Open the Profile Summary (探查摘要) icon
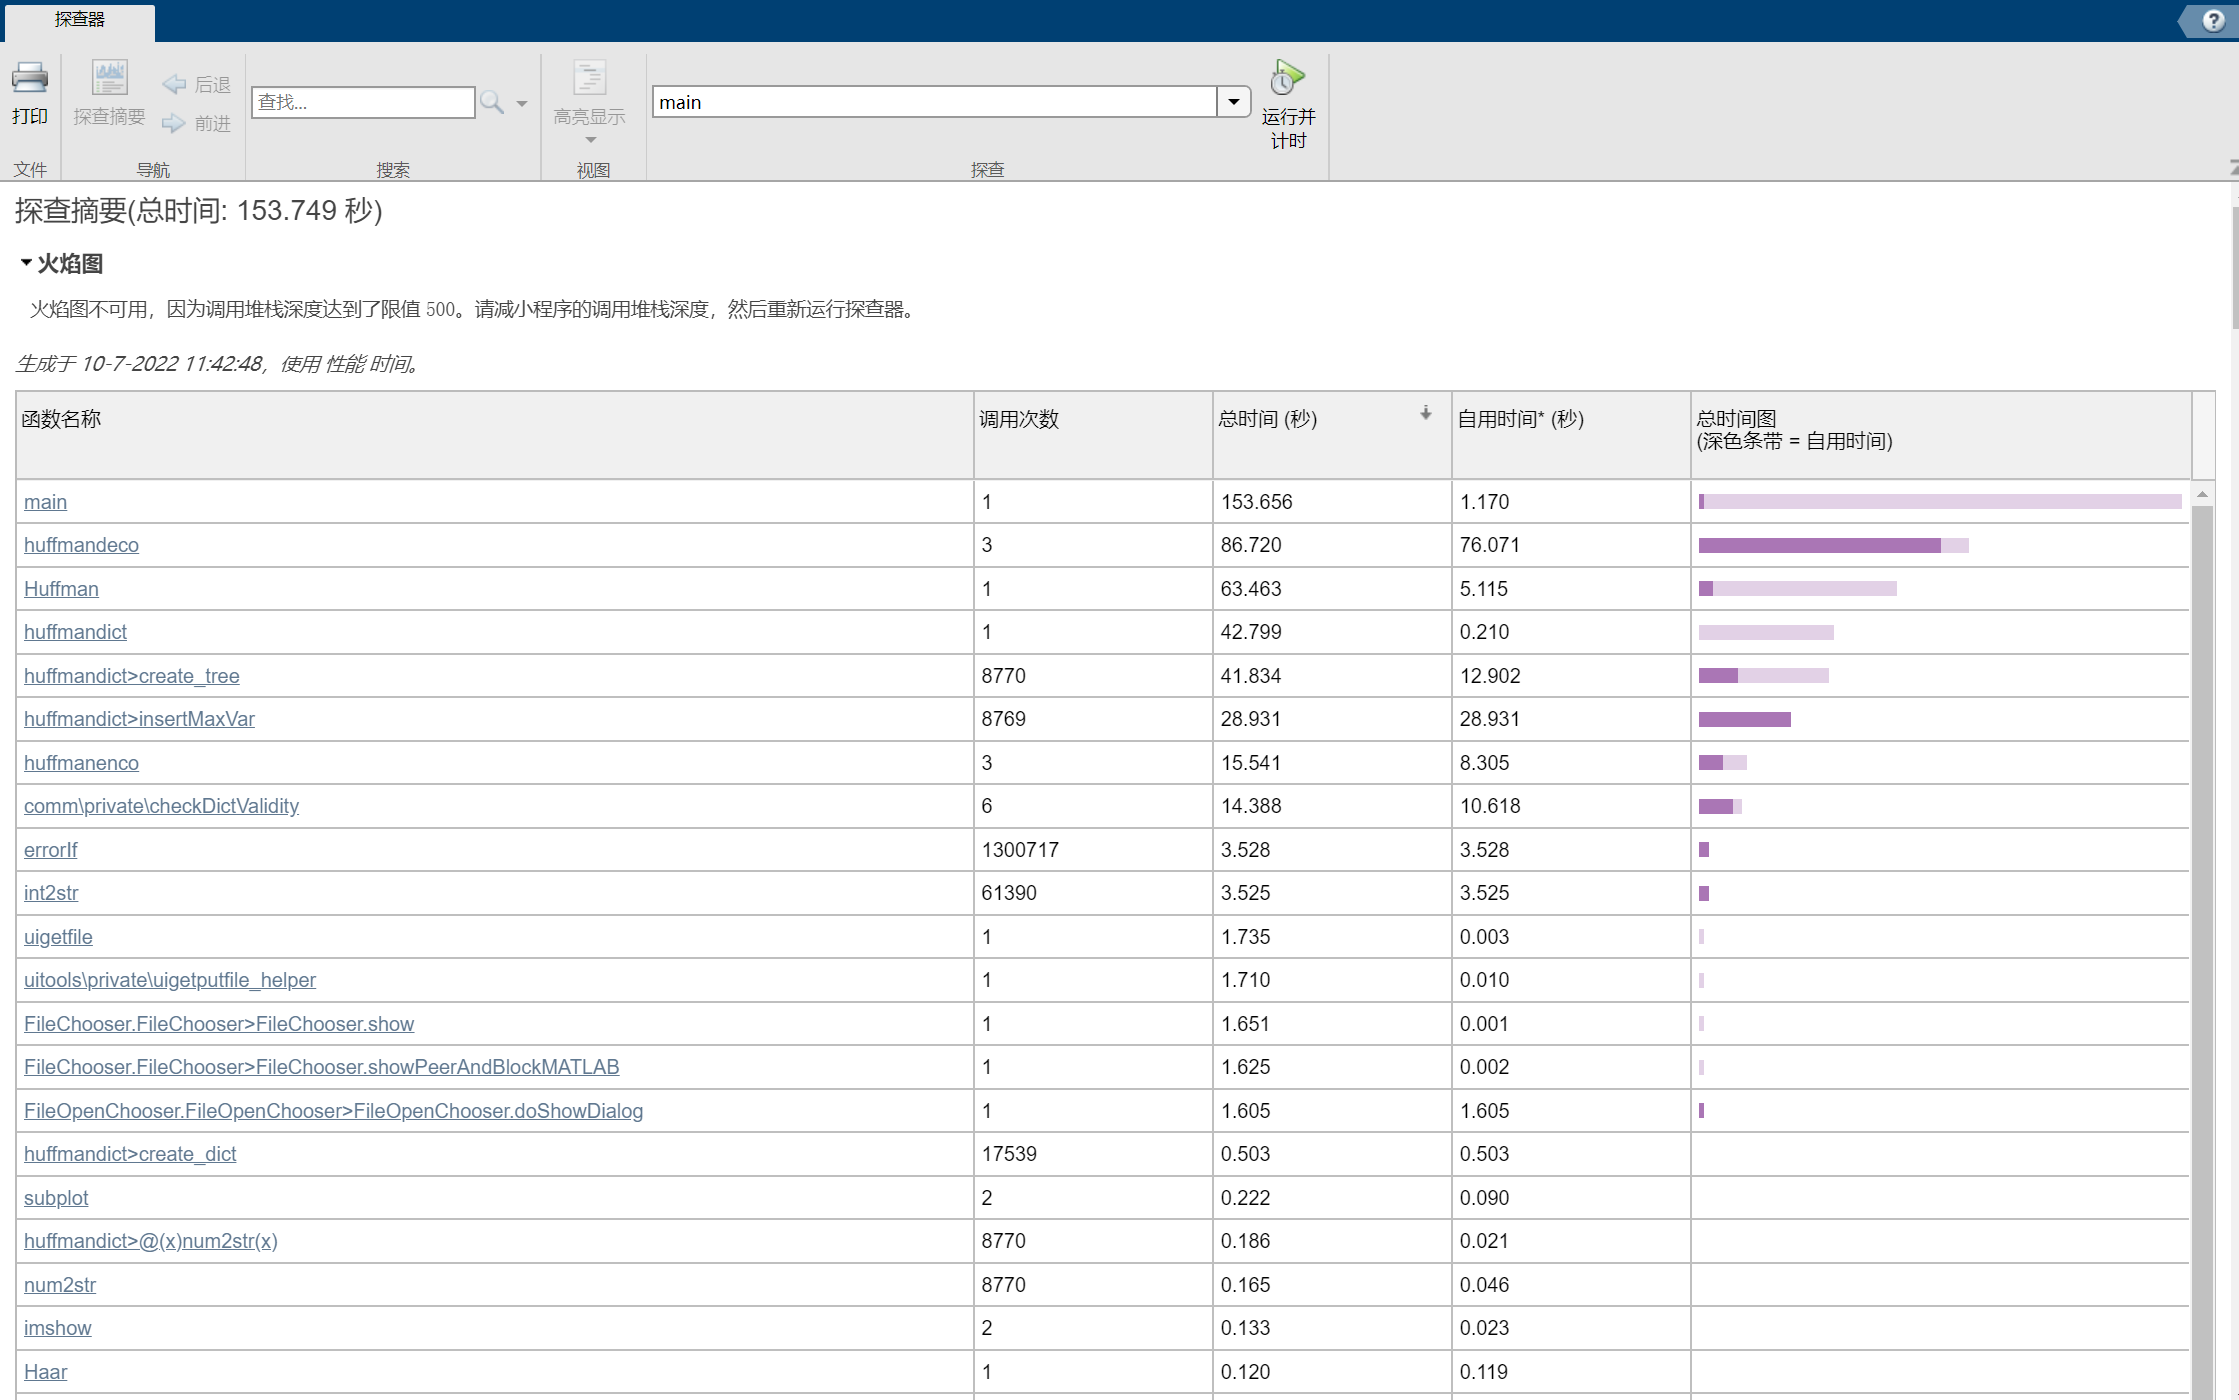Image resolution: width=2239 pixels, height=1400 pixels. click(109, 79)
